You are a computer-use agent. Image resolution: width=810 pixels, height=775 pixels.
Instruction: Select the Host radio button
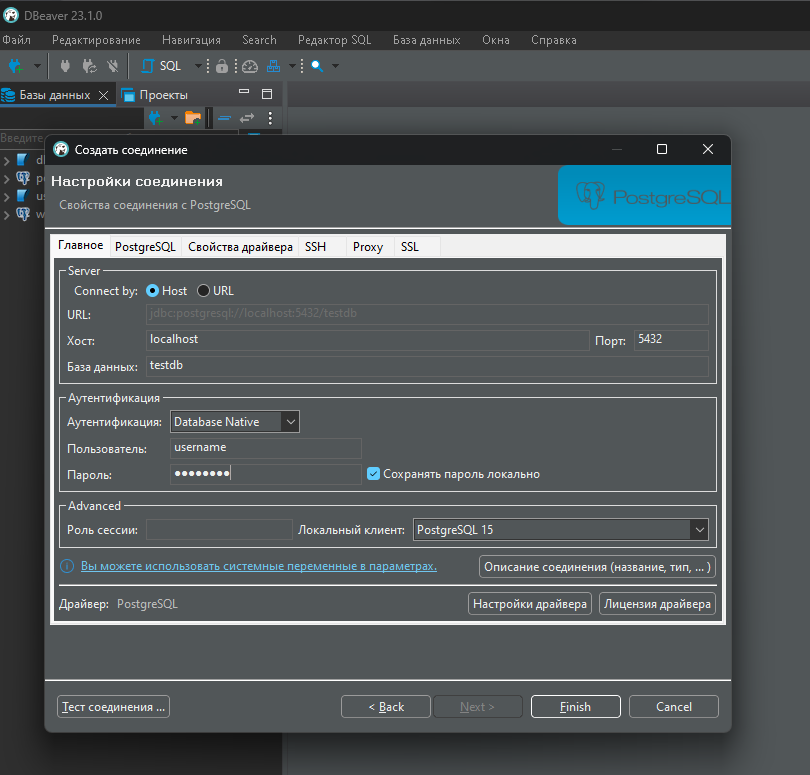[x=152, y=291]
